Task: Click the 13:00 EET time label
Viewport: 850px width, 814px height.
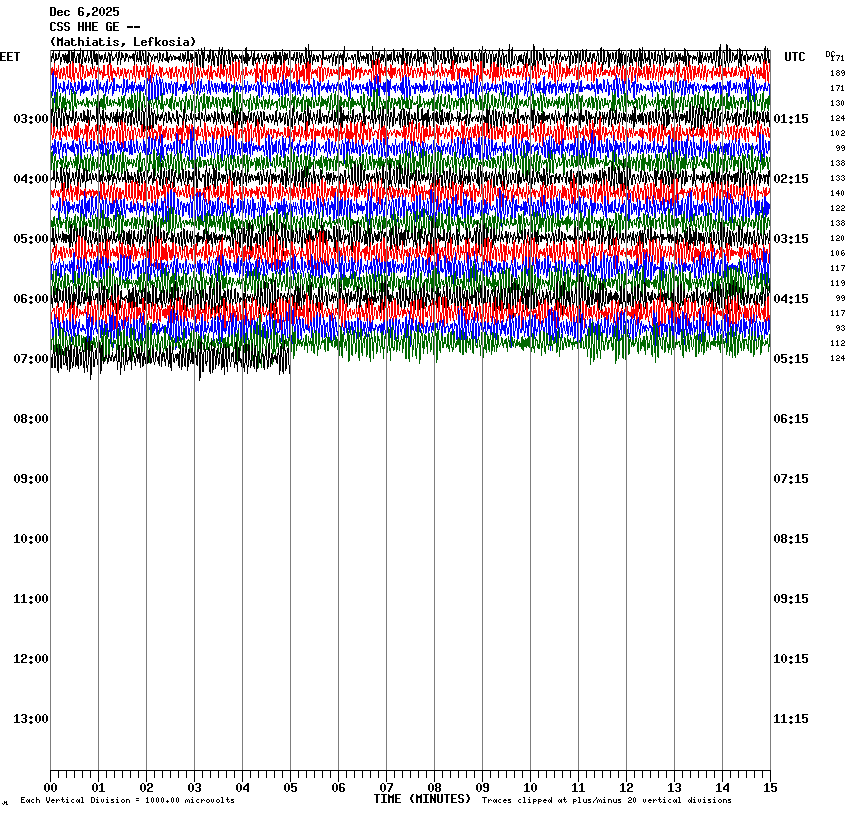Action: pos(30,719)
